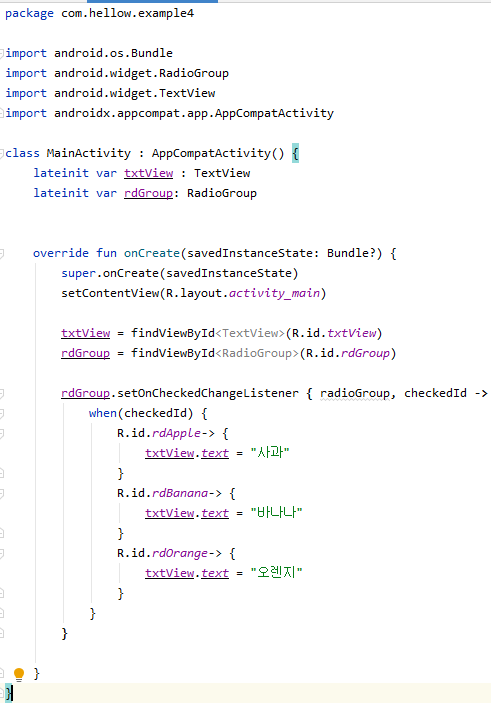
Task: Click the gray <RadioGroup> type hint
Action: tap(257, 353)
